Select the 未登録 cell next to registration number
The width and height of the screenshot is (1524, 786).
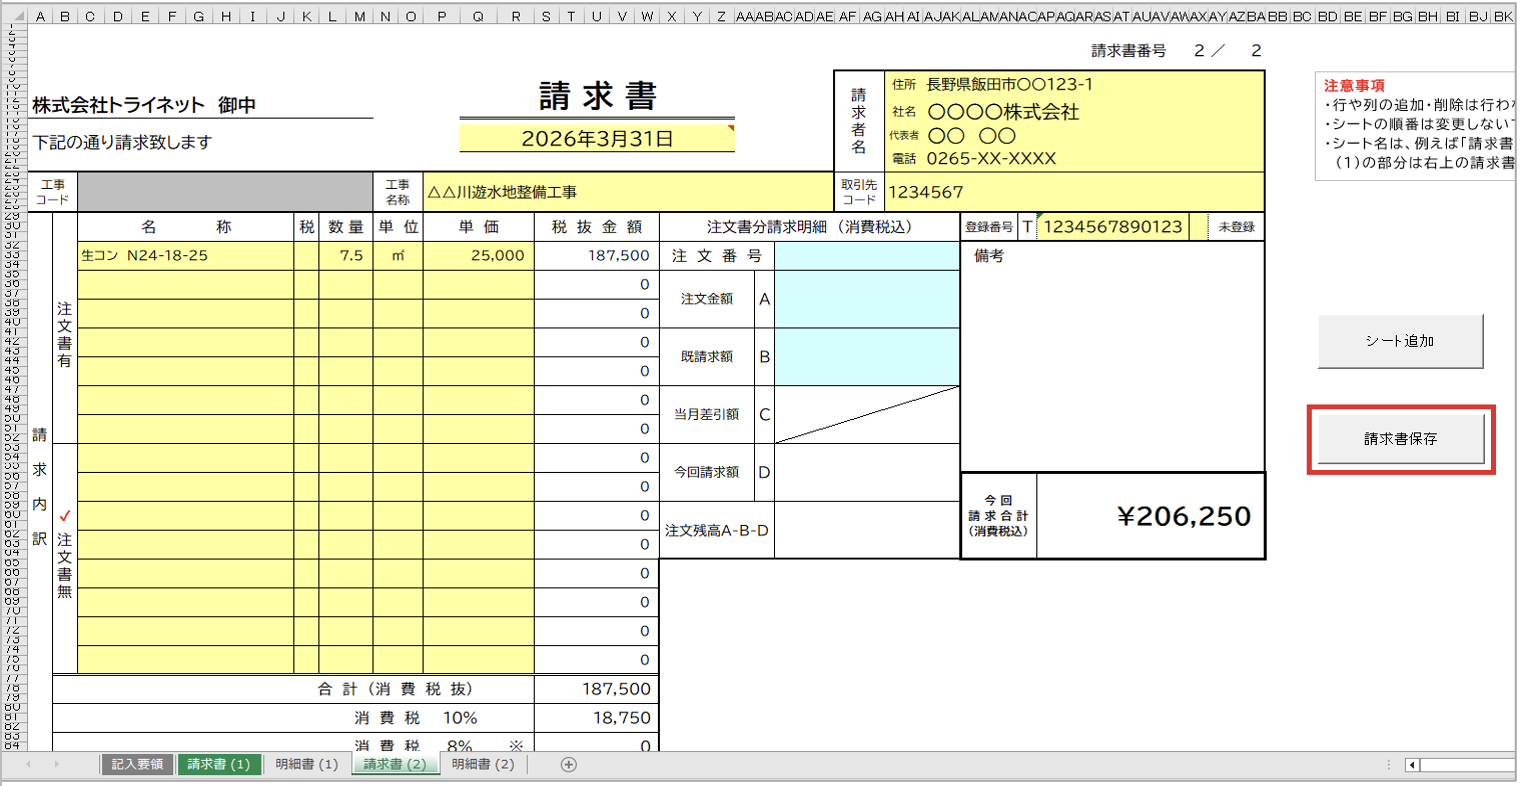[1236, 227]
